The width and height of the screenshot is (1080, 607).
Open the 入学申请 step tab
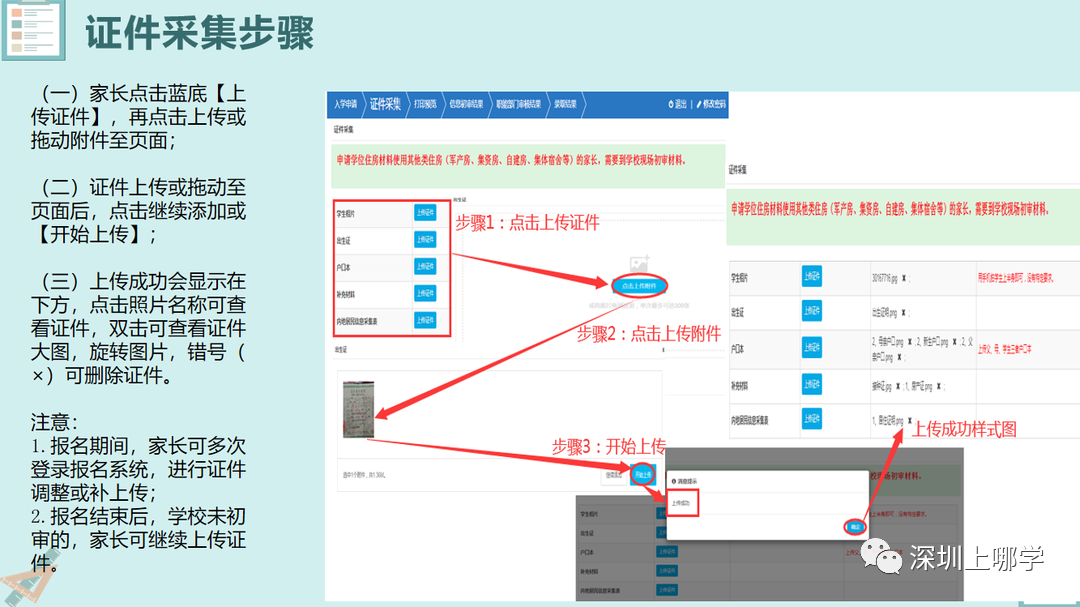[x=345, y=104]
